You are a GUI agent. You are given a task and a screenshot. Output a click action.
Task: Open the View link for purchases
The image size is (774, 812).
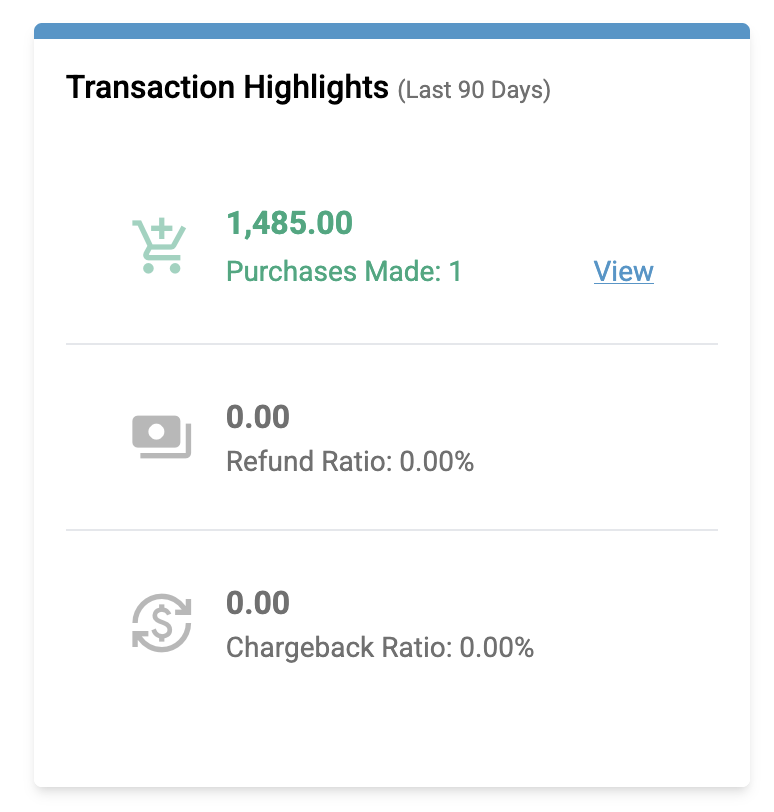click(x=623, y=271)
